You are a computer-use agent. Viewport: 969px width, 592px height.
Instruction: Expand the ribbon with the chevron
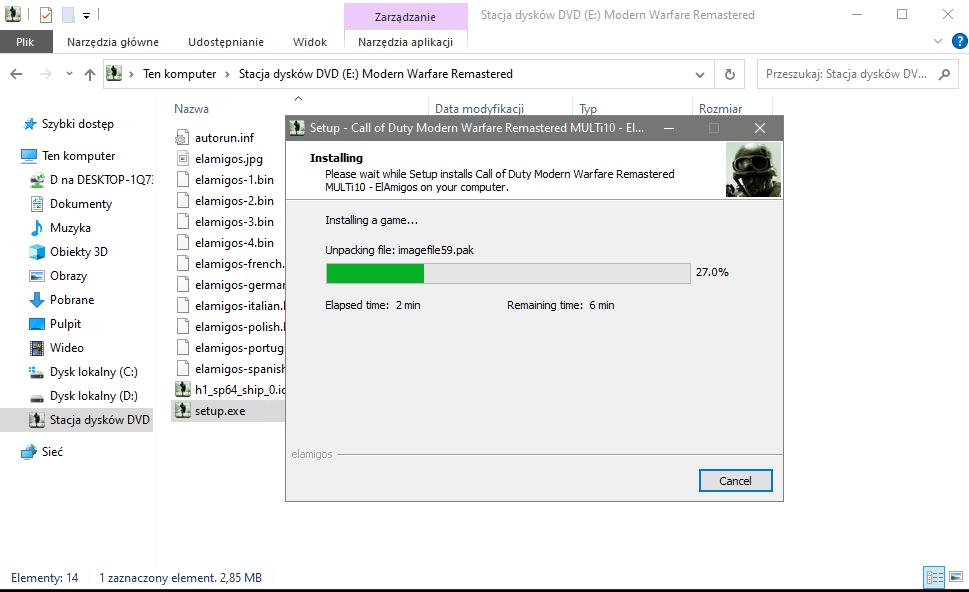coord(937,42)
